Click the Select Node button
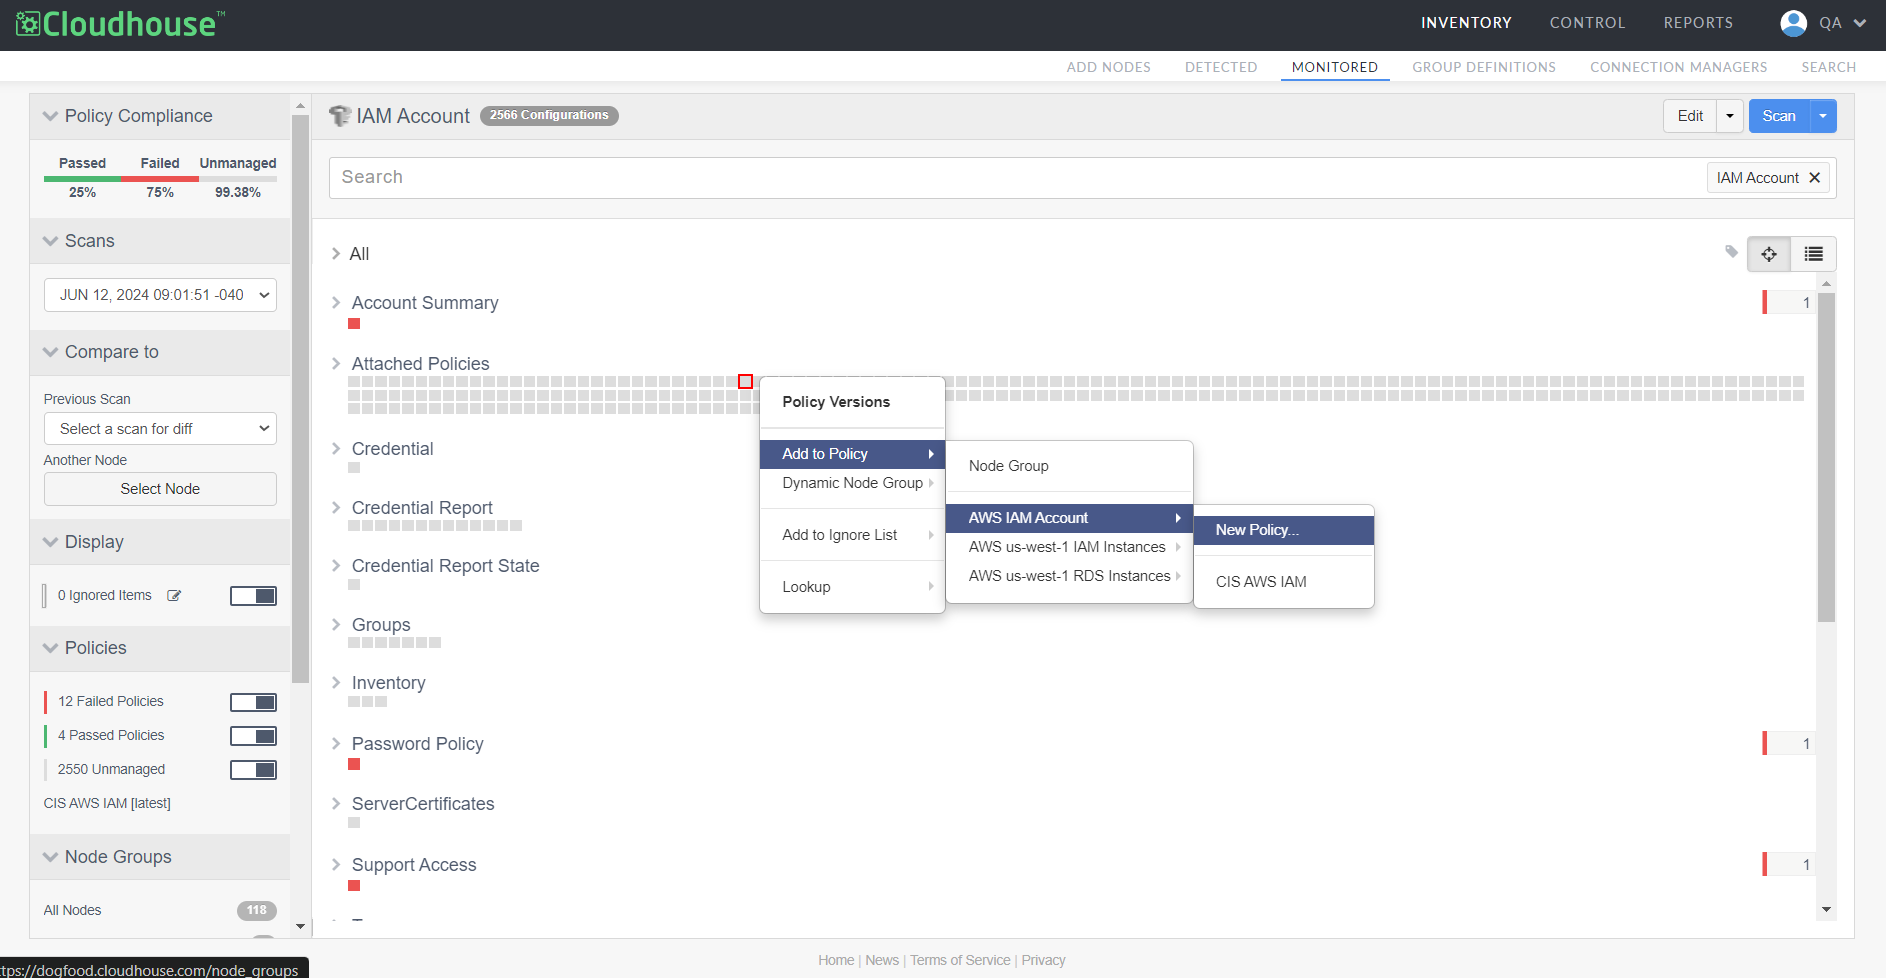The image size is (1886, 978). click(x=160, y=489)
